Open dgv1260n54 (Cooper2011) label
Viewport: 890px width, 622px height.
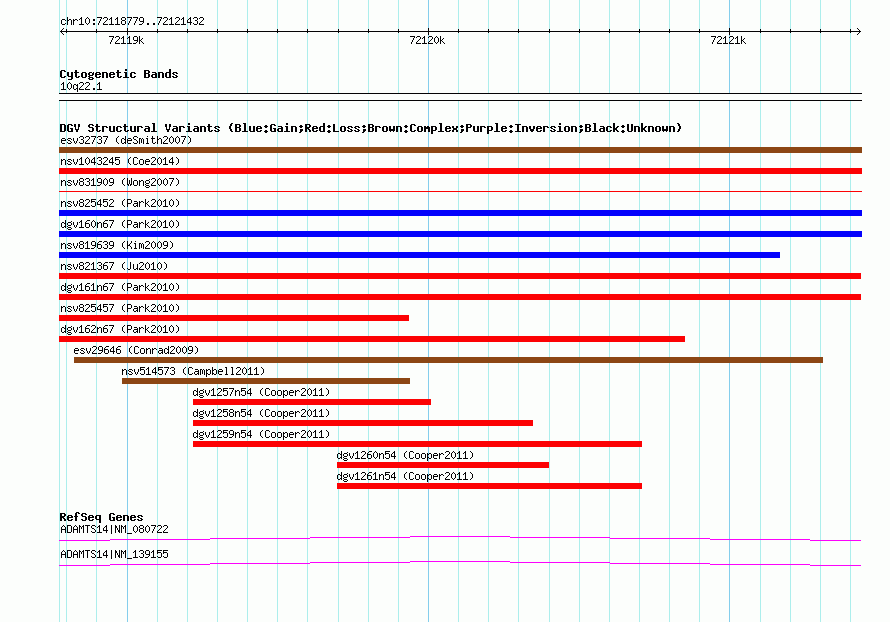[x=405, y=455]
